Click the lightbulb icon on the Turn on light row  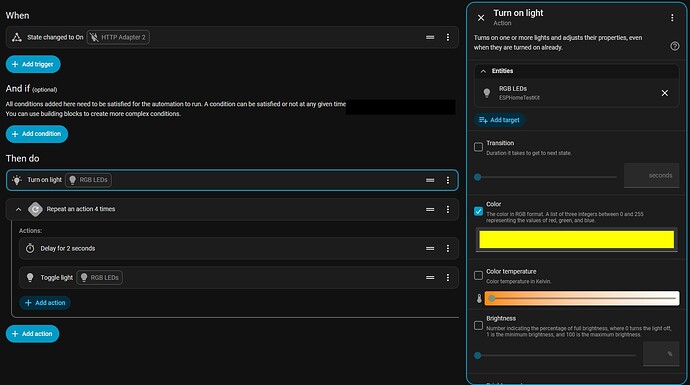tap(17, 180)
